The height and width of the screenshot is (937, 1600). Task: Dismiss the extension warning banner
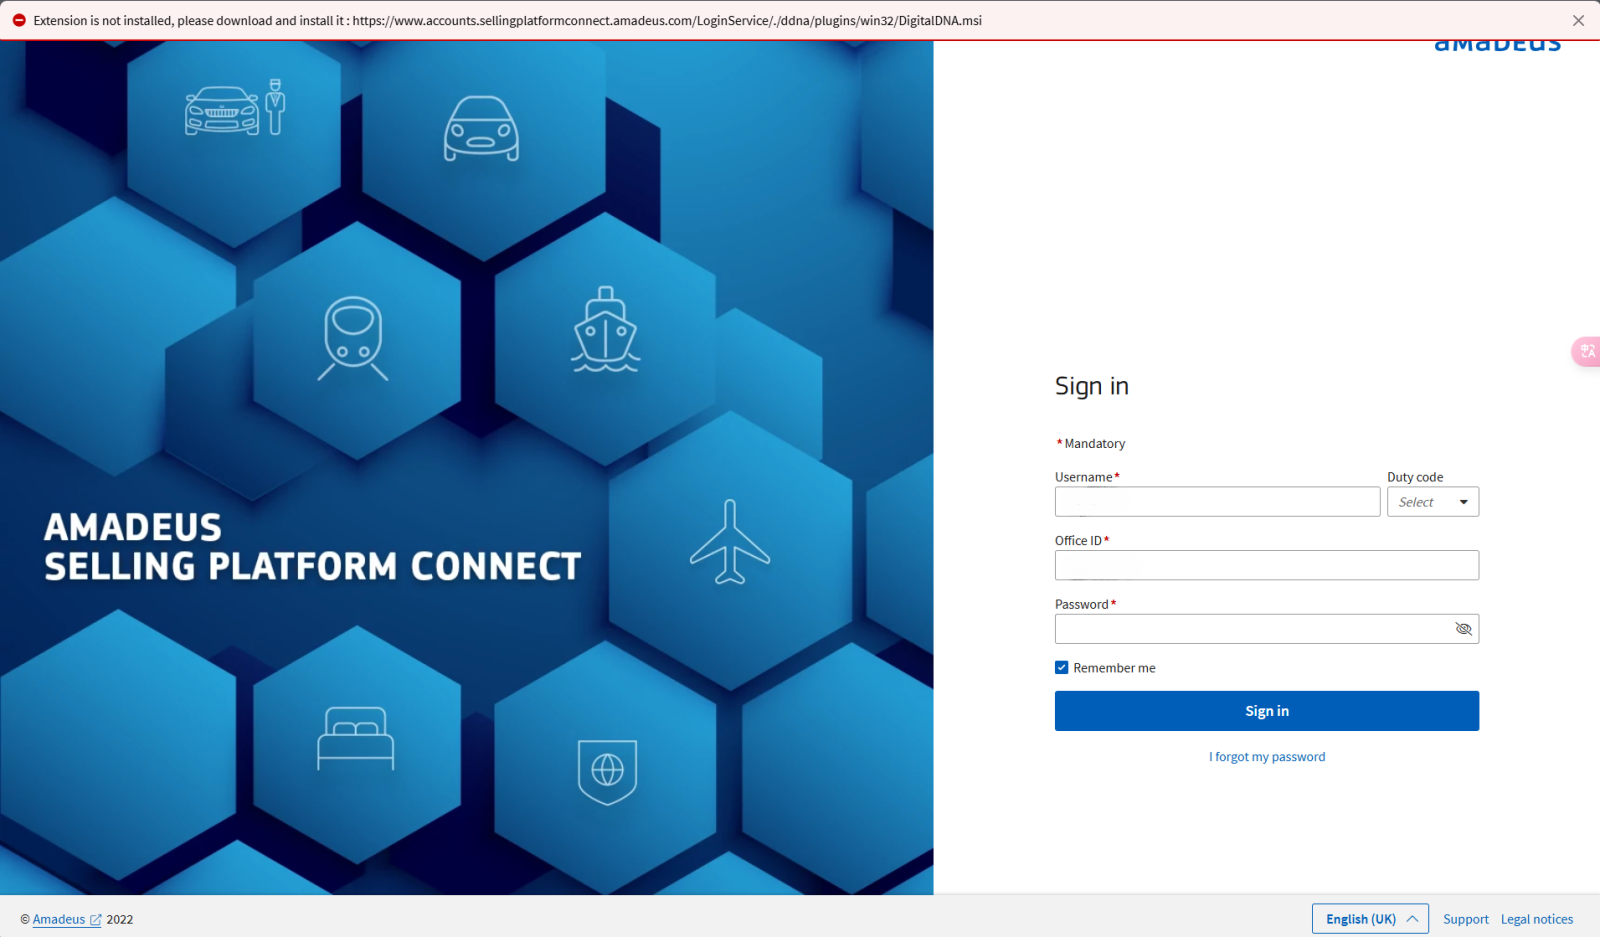pyautogui.click(x=1578, y=20)
